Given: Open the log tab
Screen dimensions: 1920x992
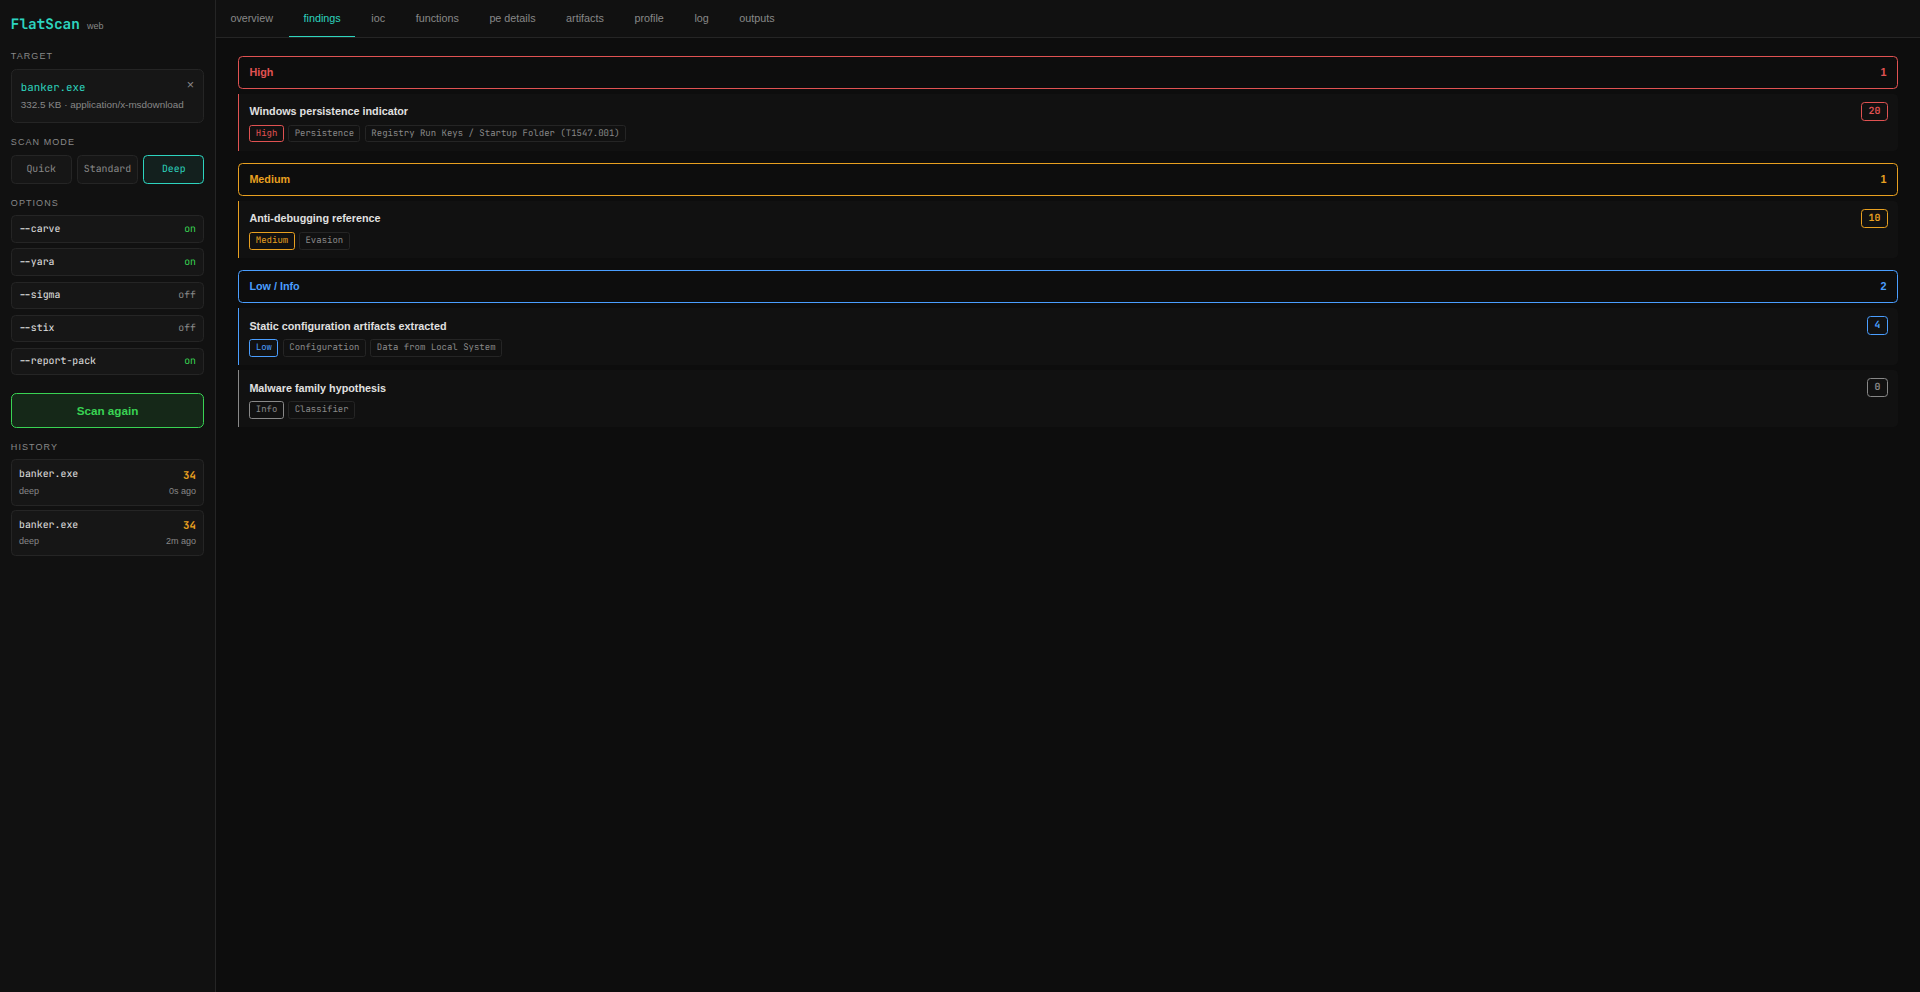Looking at the screenshot, I should (701, 19).
